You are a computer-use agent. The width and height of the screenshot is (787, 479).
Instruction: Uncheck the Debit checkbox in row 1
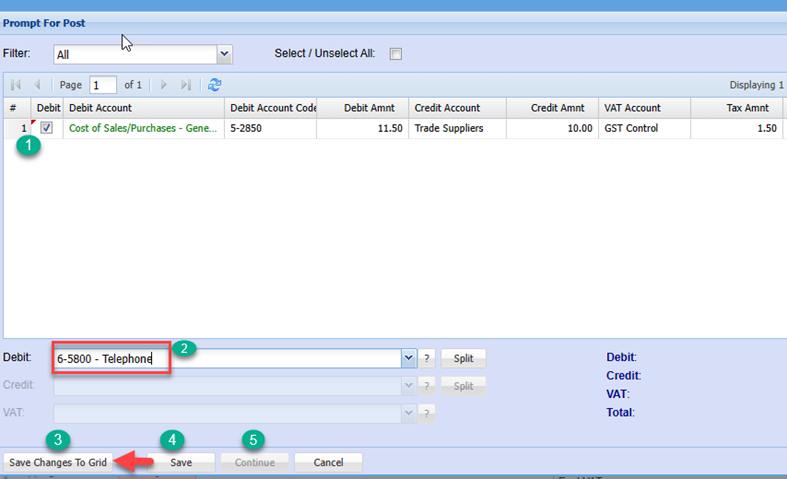tap(46, 128)
